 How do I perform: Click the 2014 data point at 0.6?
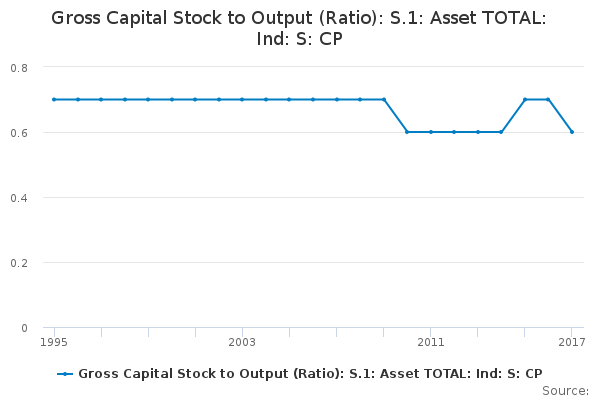[501, 132]
